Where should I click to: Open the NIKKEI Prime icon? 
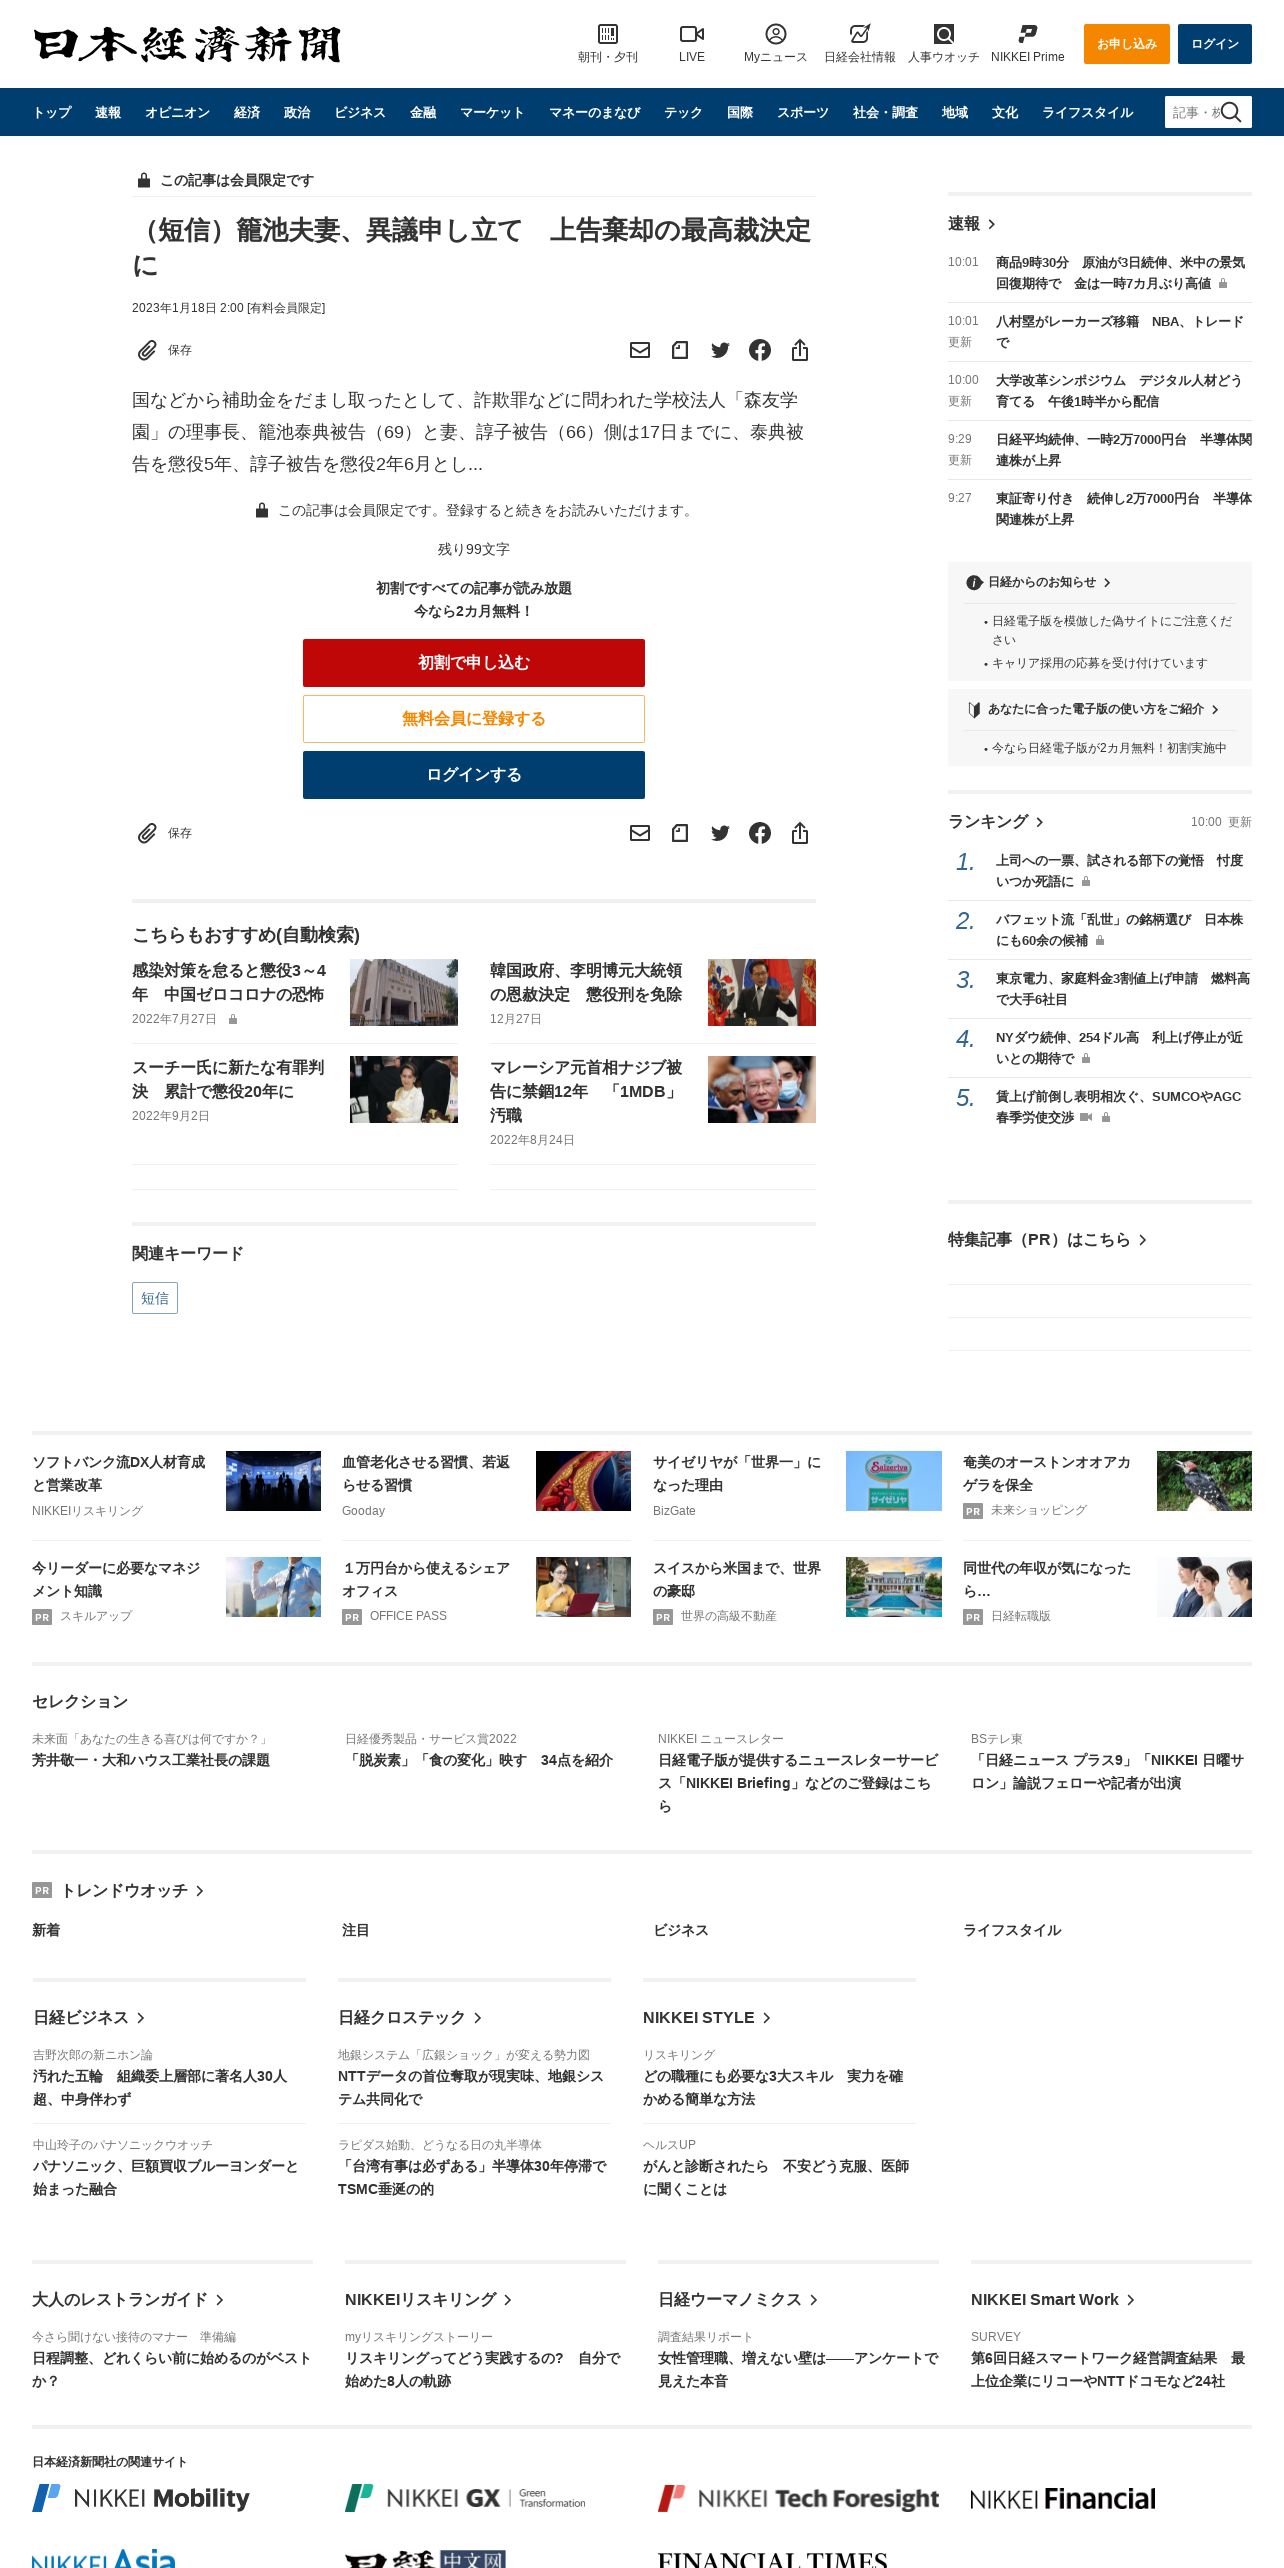pyautogui.click(x=1027, y=34)
